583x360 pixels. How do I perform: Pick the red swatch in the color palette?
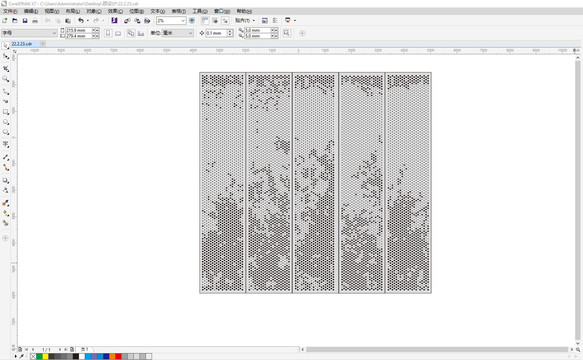click(x=118, y=356)
